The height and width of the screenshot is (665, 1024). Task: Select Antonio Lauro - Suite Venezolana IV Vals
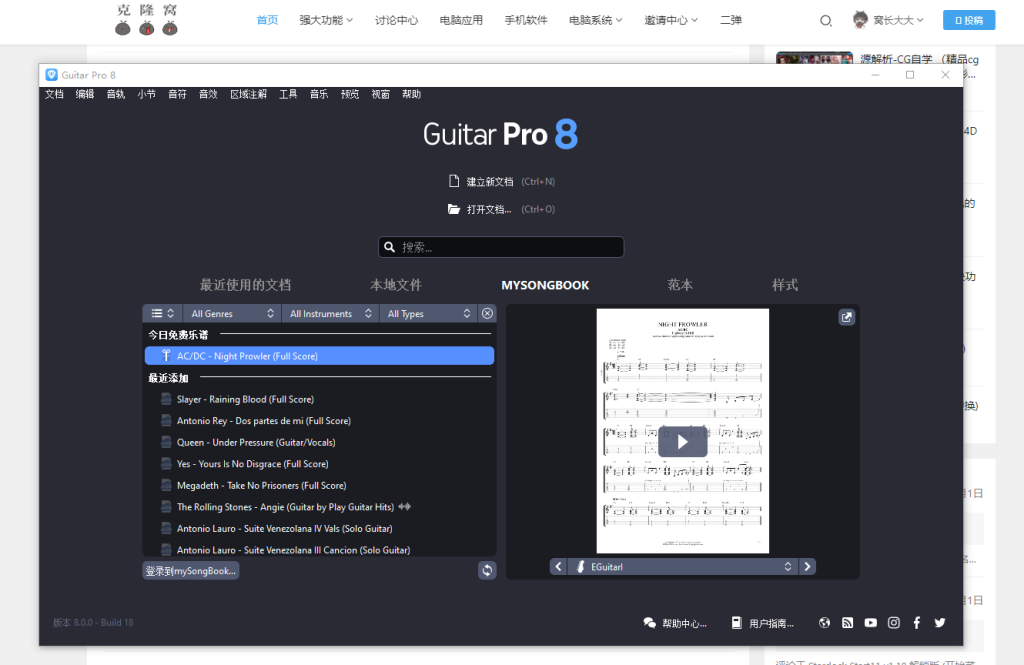coord(285,528)
